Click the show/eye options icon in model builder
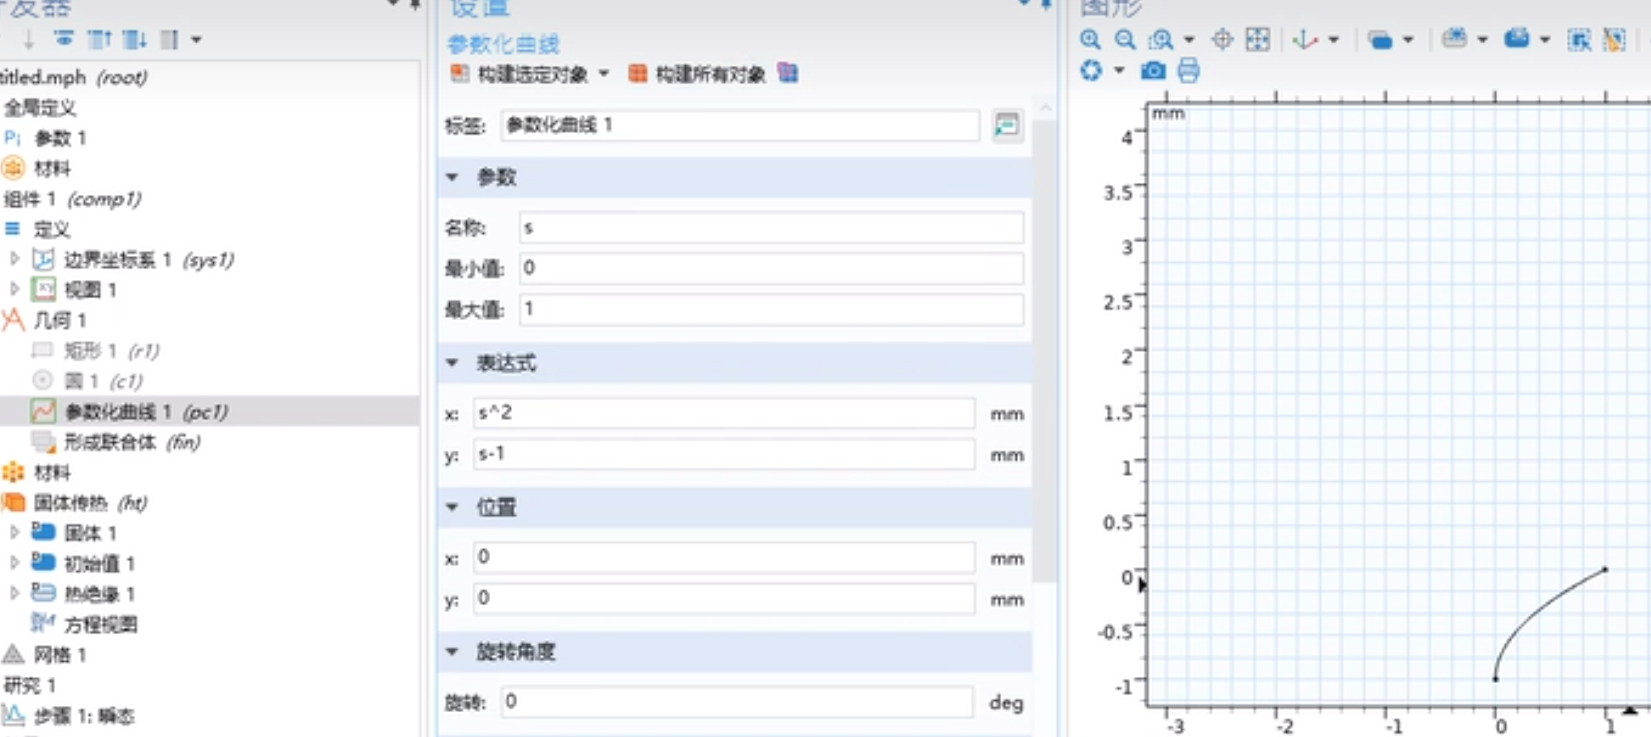The image size is (1651, 737). pos(64,39)
